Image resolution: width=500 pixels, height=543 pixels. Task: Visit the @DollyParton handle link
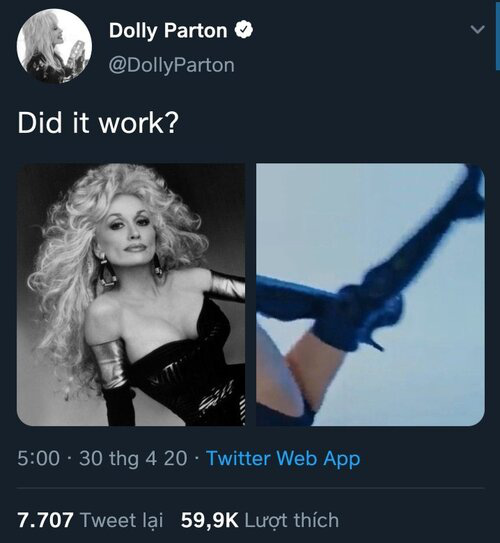pyautogui.click(x=172, y=65)
